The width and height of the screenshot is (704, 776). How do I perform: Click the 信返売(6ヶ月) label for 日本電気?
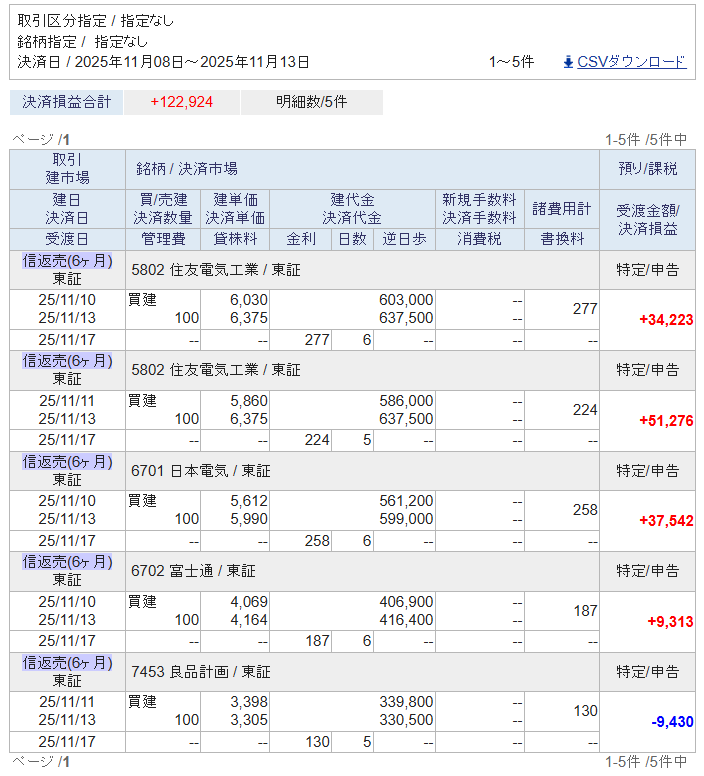pyautogui.click(x=67, y=462)
